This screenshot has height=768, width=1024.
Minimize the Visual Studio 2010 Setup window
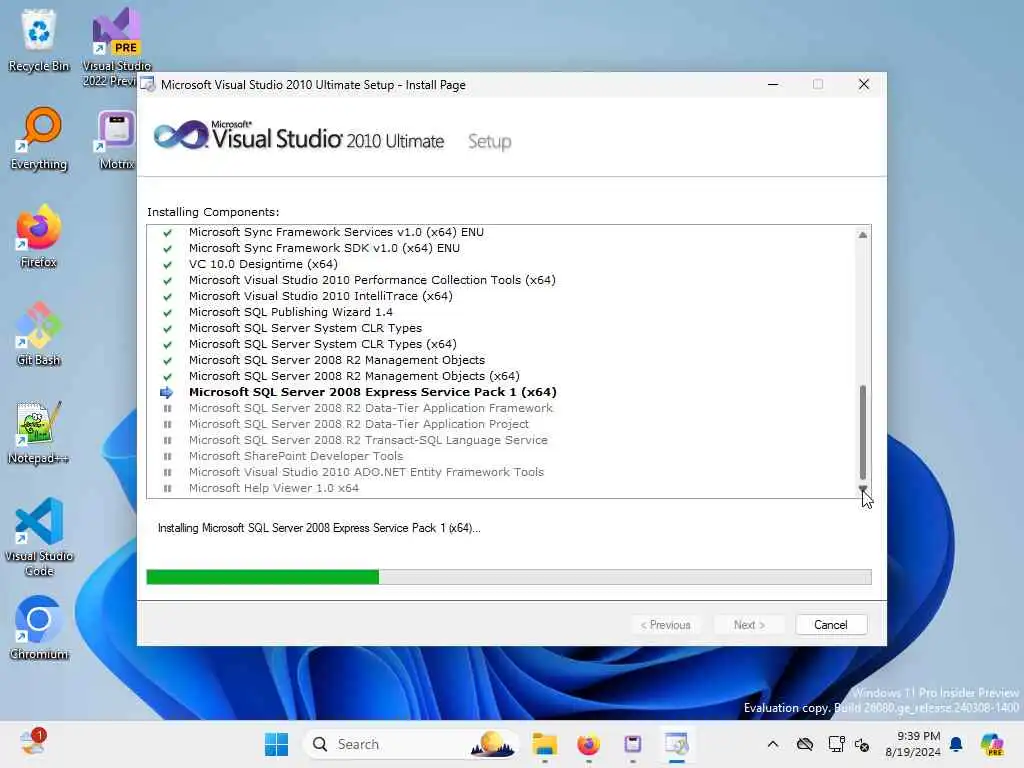click(x=773, y=84)
